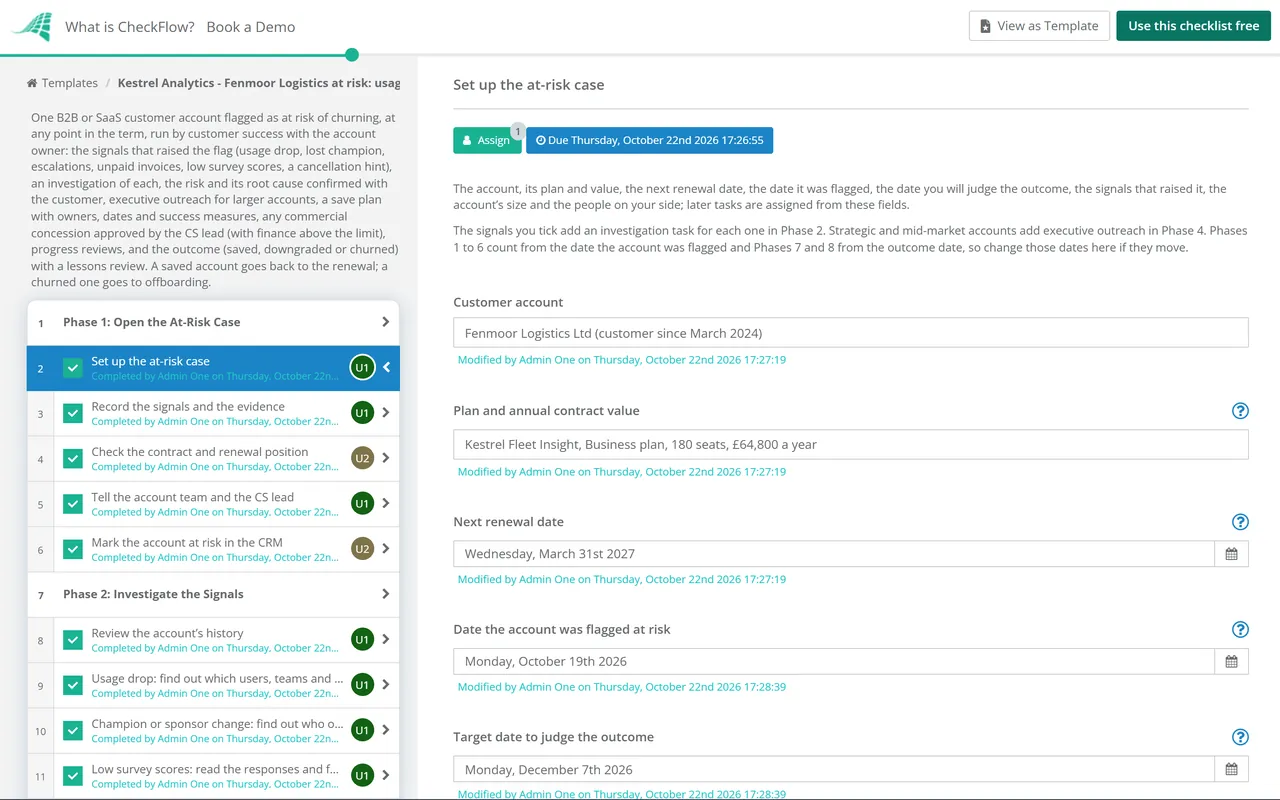1280x800 pixels.
Task: Open help for Date the account was flagged
Action: tap(1240, 629)
